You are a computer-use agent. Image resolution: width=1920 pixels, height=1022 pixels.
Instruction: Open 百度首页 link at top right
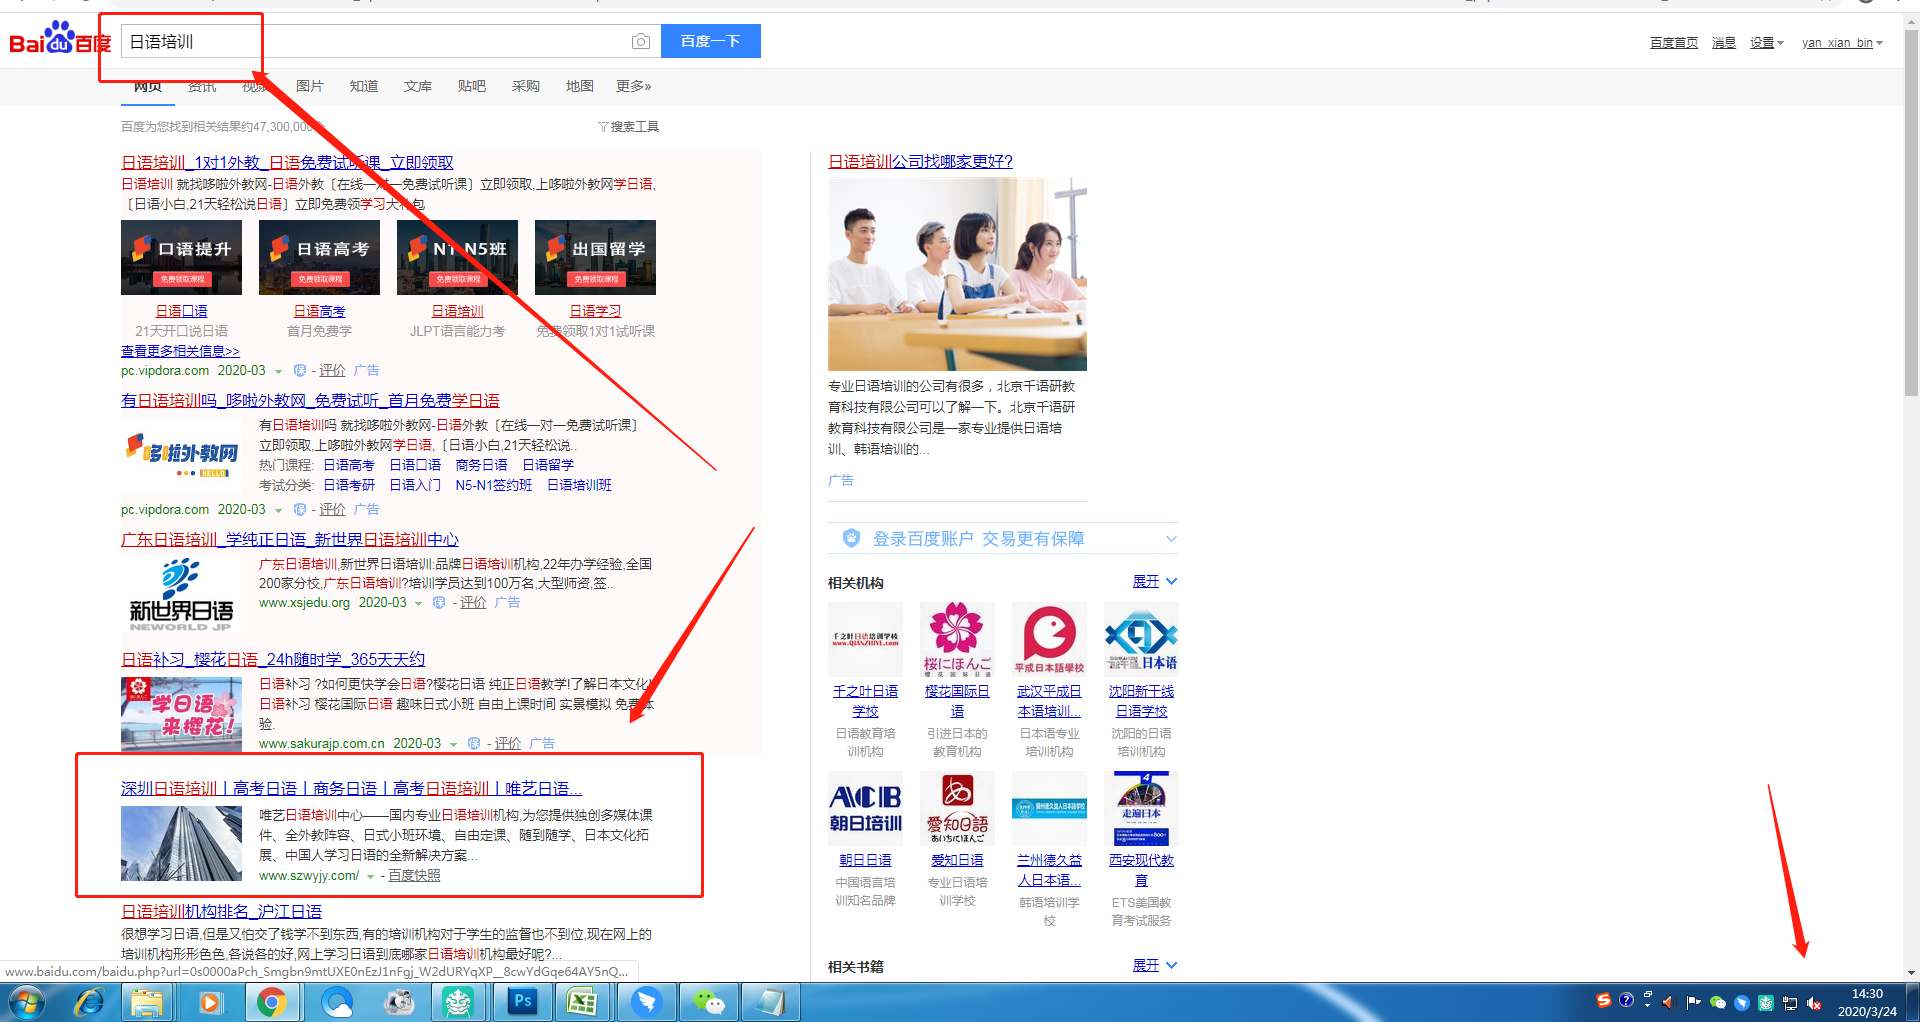[1673, 43]
